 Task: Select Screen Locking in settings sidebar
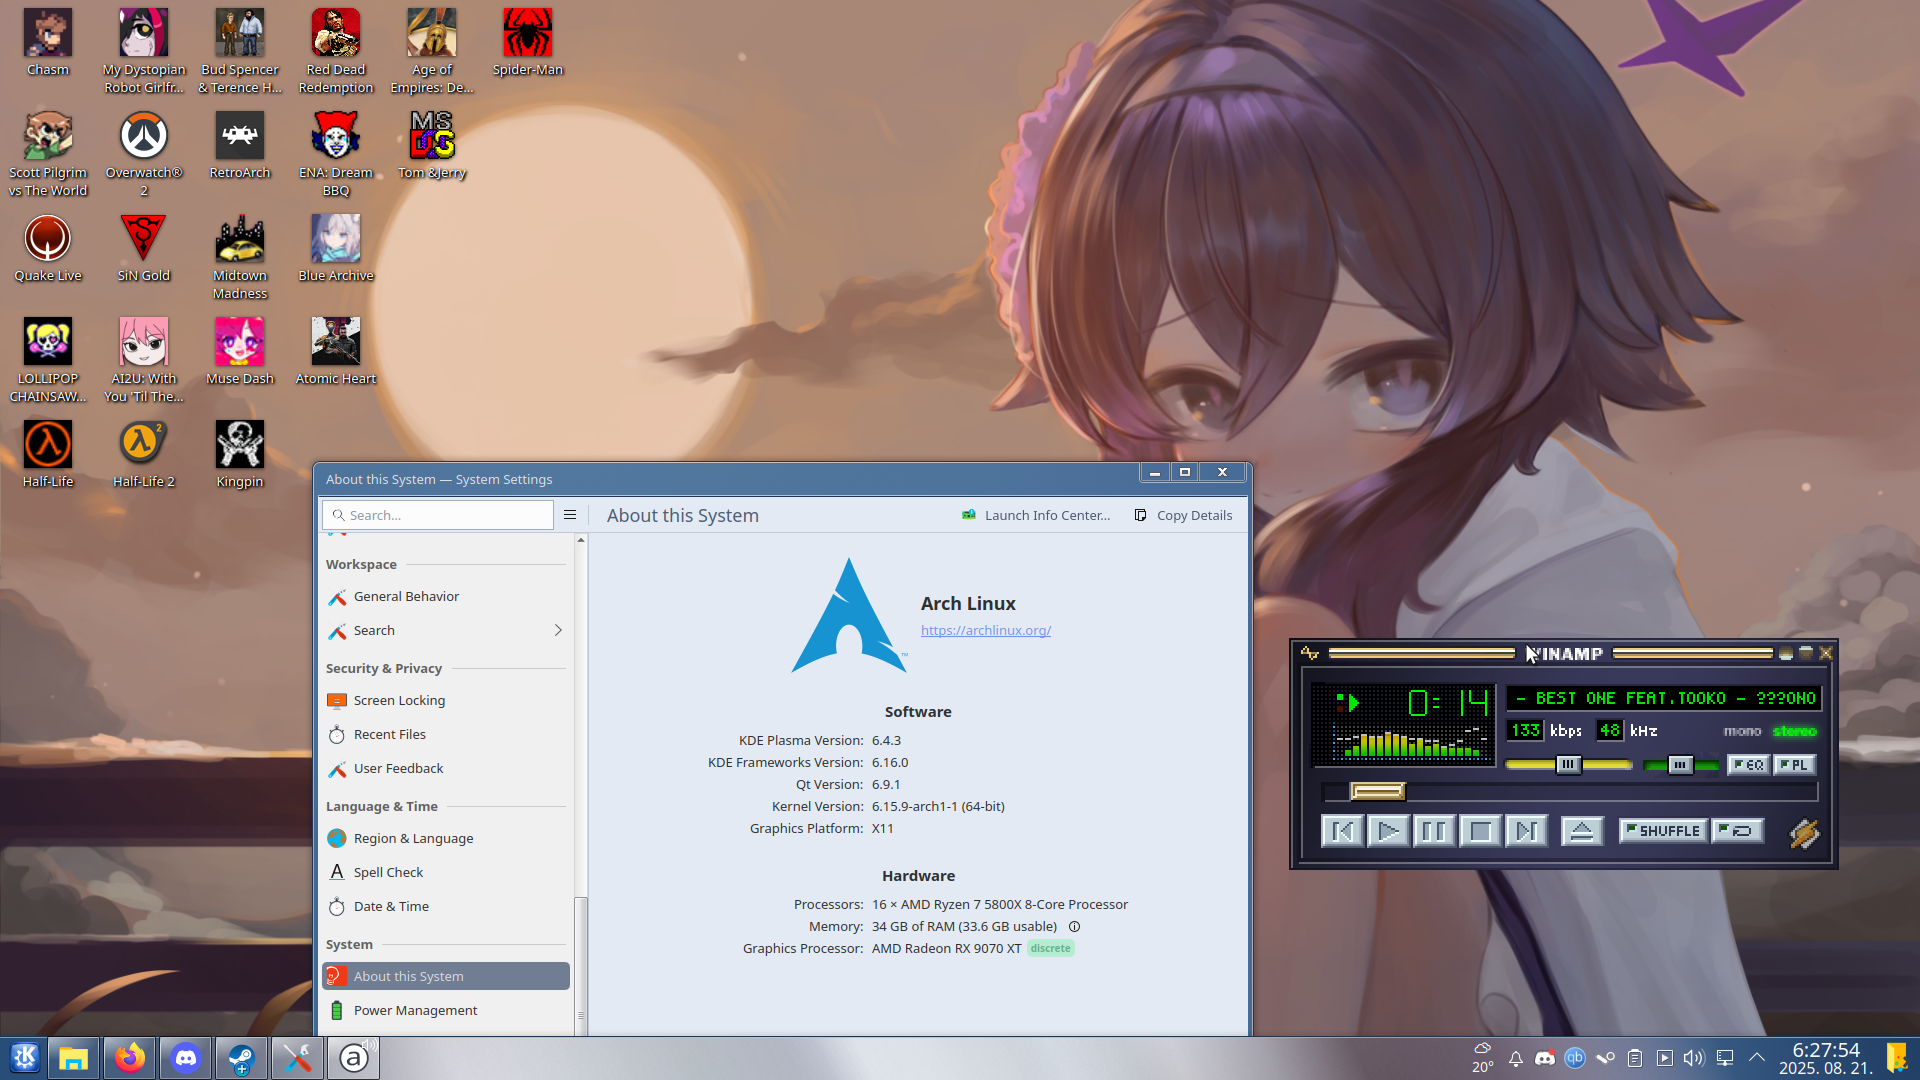399,700
